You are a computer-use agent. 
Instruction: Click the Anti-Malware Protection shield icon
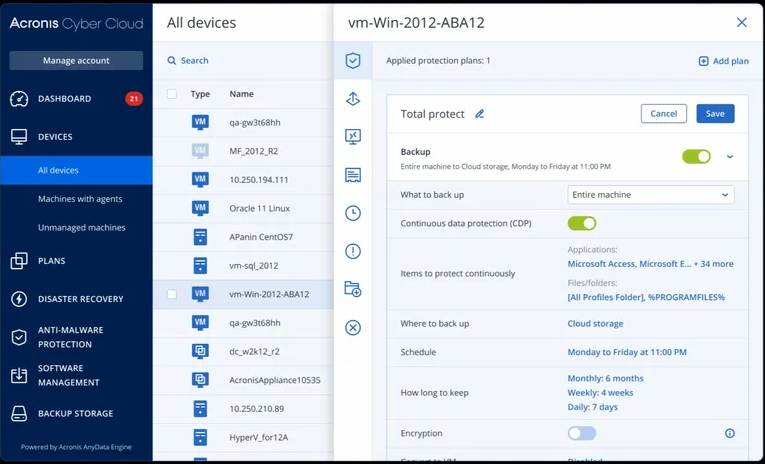click(x=19, y=337)
